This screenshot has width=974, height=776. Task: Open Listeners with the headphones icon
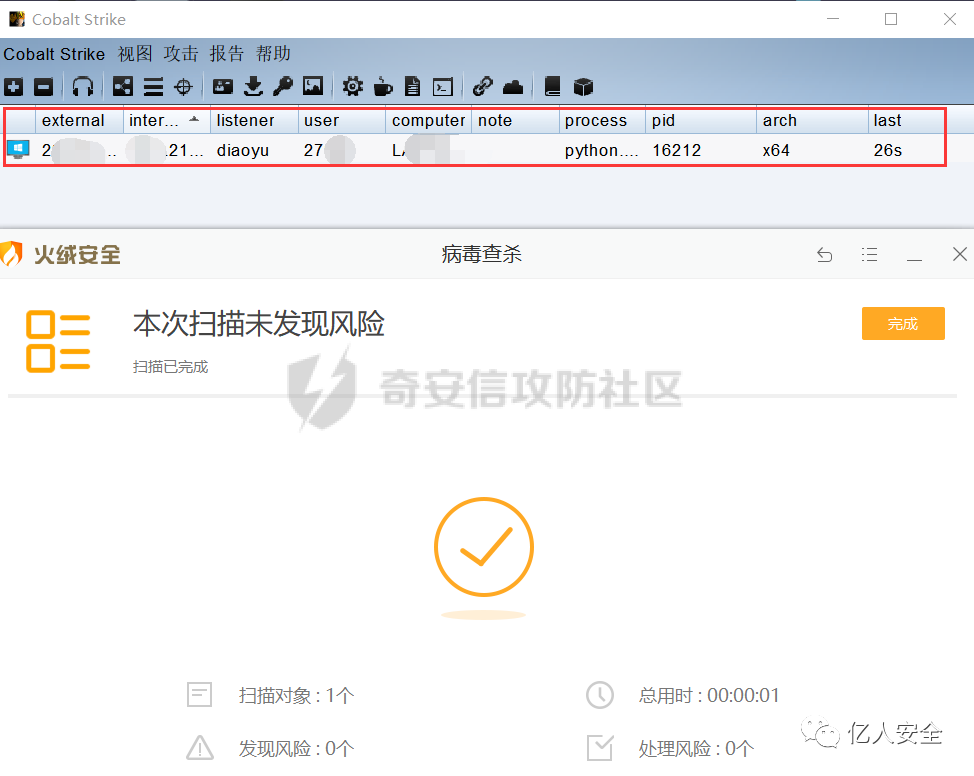coord(83,86)
